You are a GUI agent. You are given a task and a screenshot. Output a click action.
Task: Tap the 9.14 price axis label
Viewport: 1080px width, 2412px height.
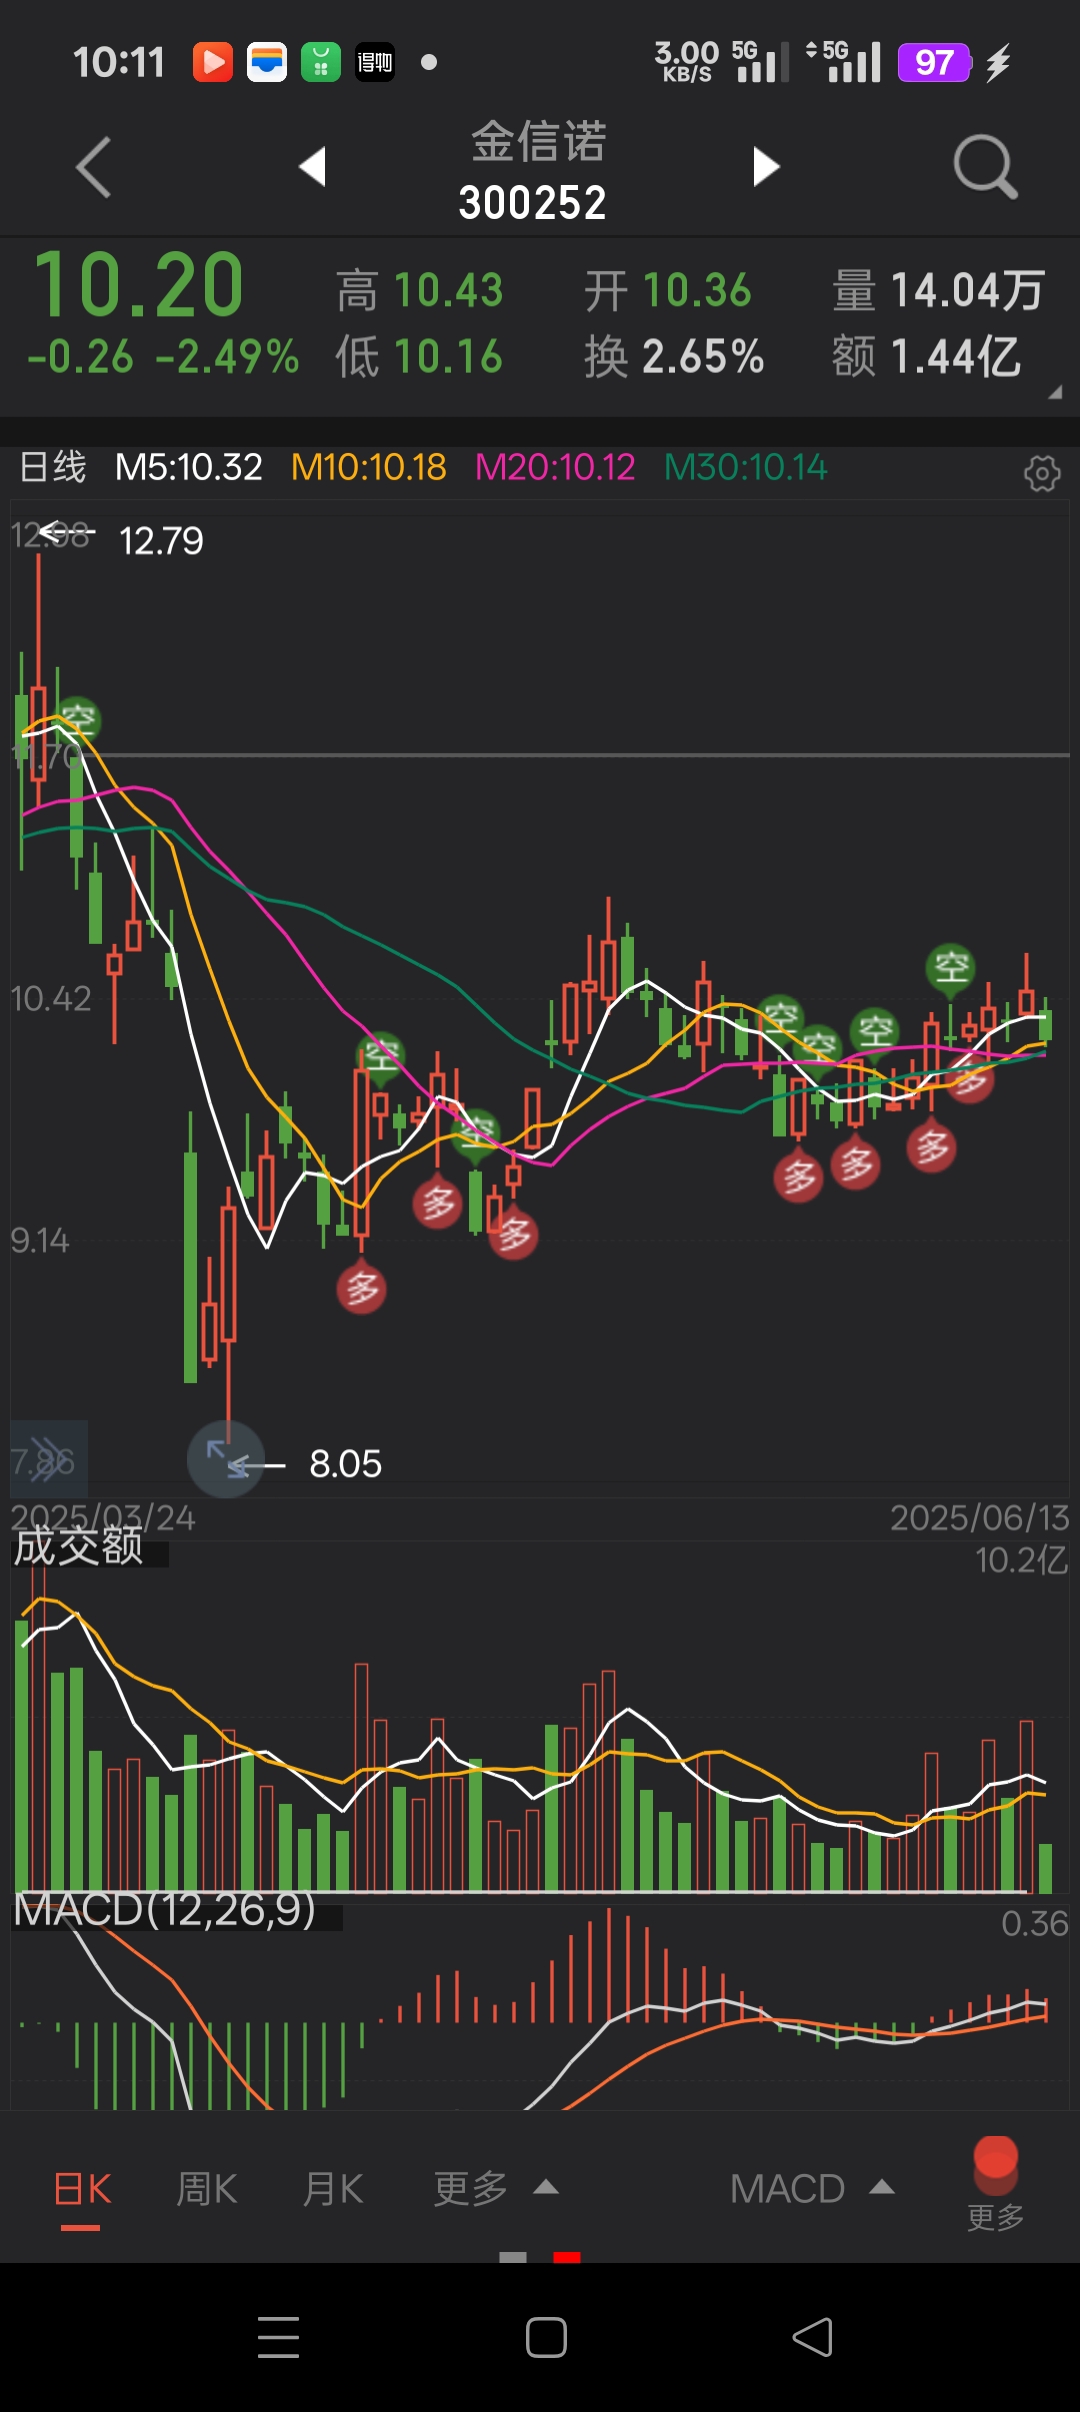40,1240
